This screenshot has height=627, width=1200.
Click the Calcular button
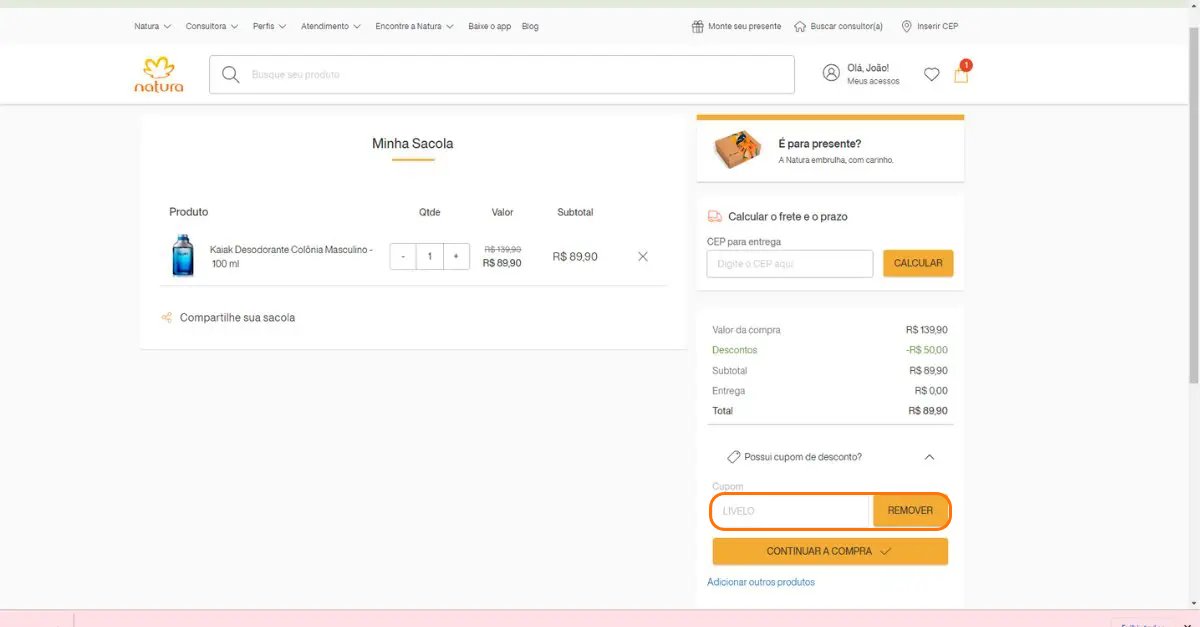click(x=918, y=263)
